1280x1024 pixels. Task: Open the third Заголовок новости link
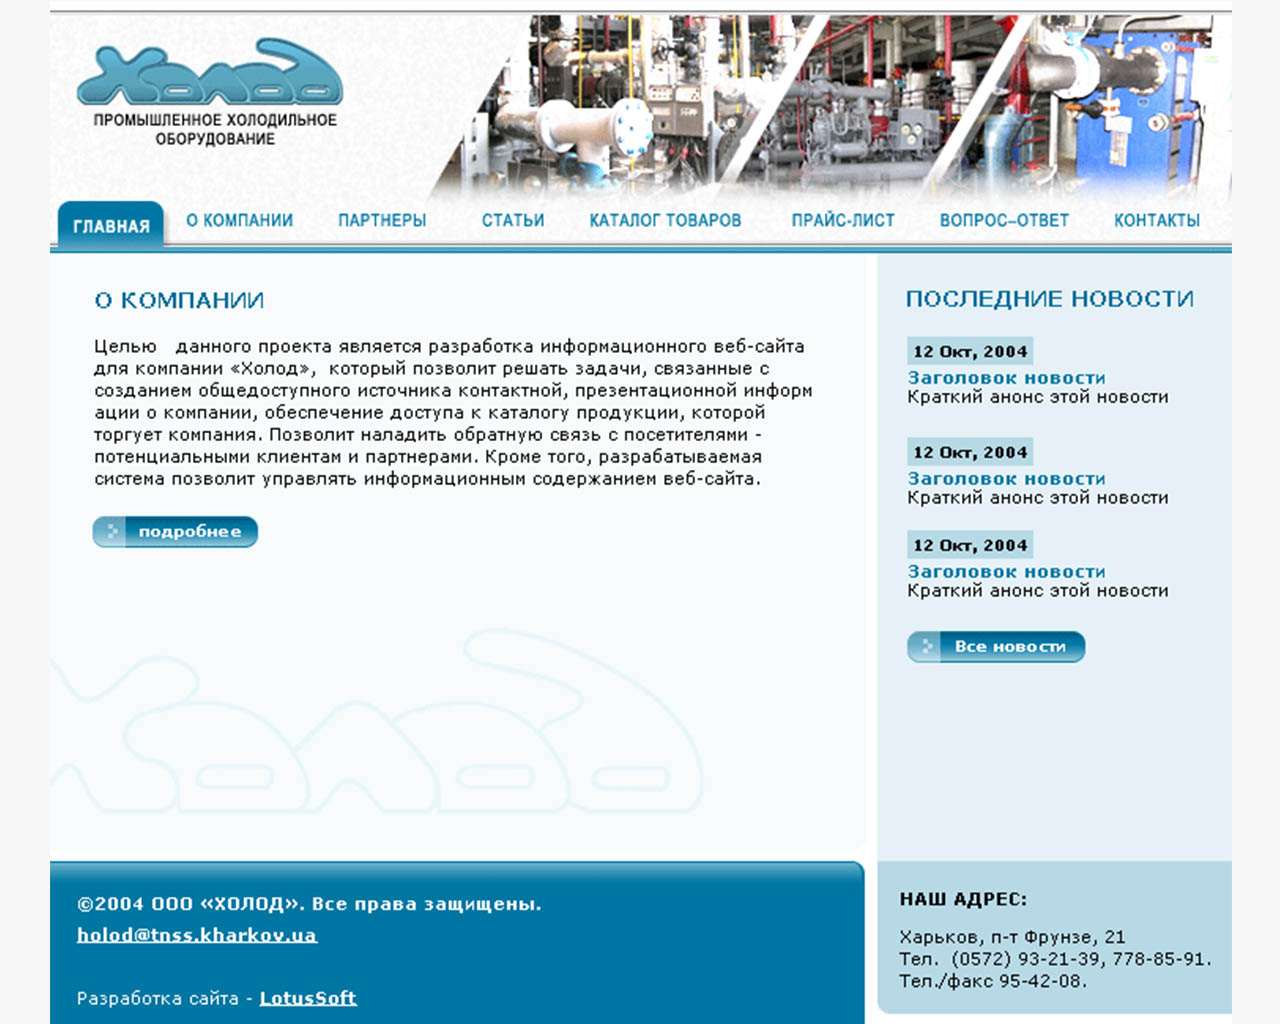coord(1006,572)
